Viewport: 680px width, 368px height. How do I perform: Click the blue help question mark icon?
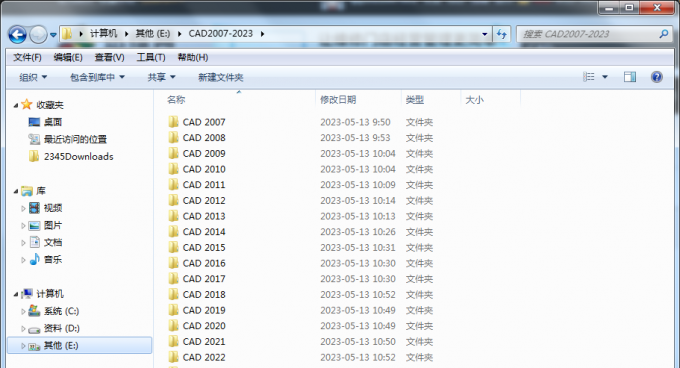(657, 77)
